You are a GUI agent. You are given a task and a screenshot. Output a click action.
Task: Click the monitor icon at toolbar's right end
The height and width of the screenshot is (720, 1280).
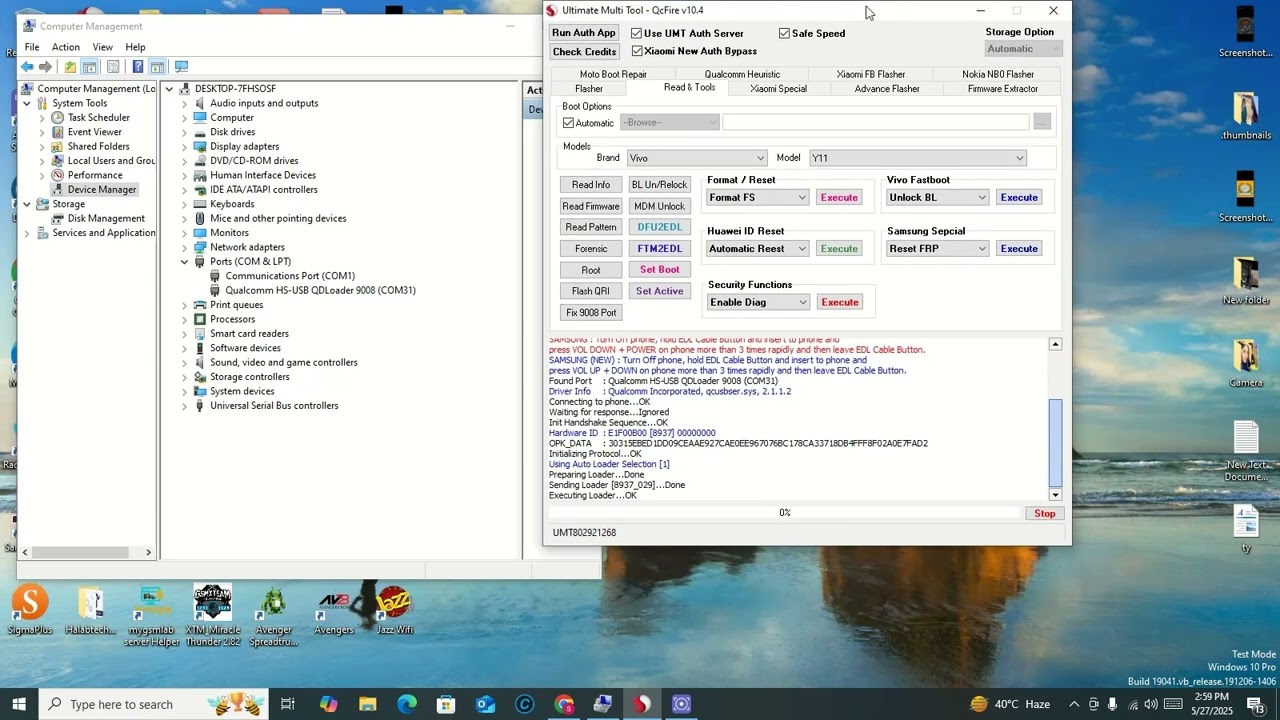[x=181, y=67]
